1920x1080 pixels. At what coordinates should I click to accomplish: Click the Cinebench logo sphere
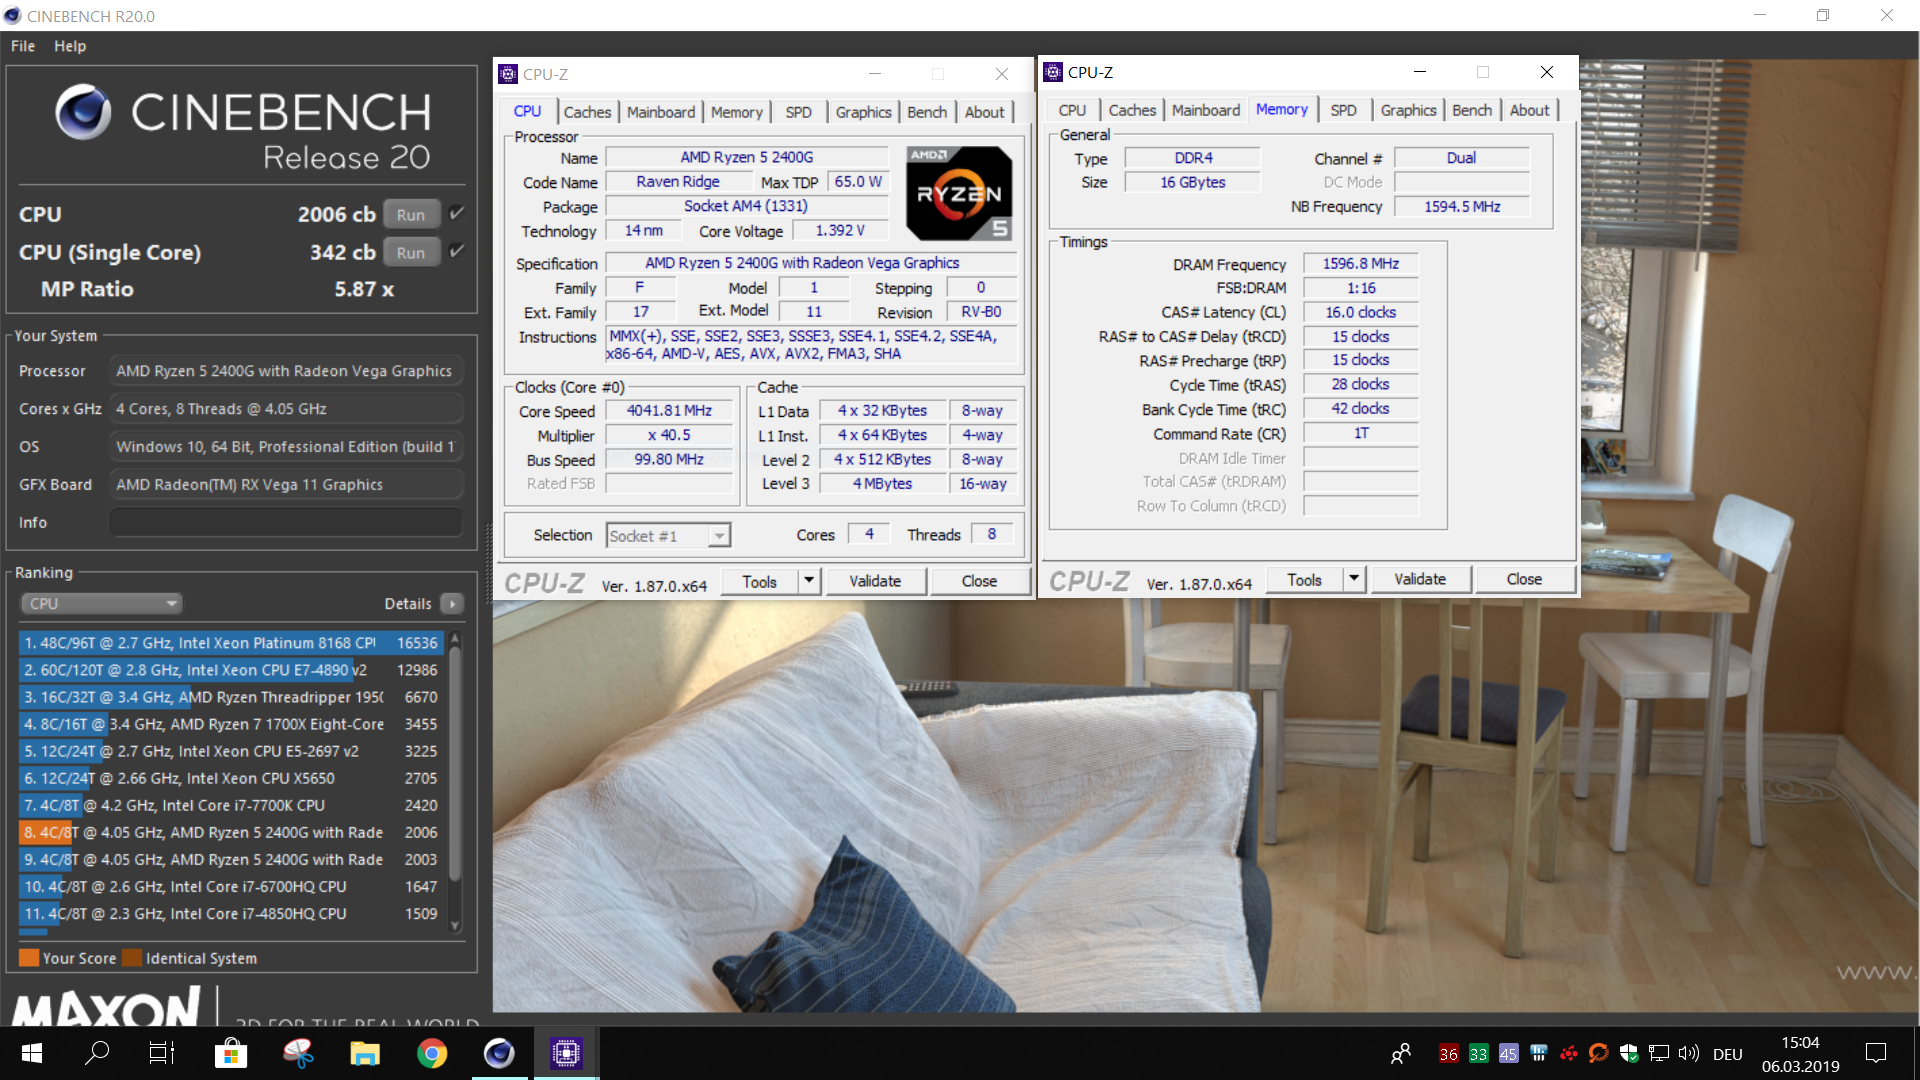pyautogui.click(x=84, y=111)
